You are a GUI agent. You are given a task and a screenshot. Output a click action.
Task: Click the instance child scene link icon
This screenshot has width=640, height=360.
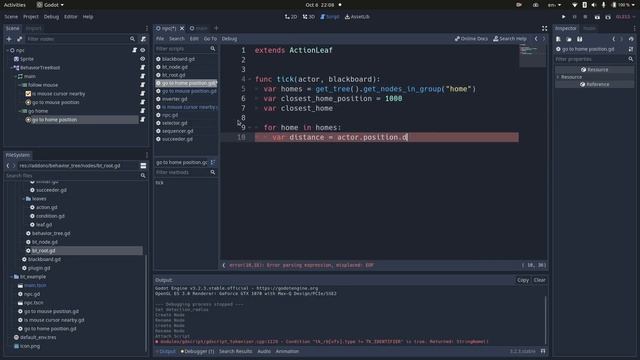(x=20, y=39)
